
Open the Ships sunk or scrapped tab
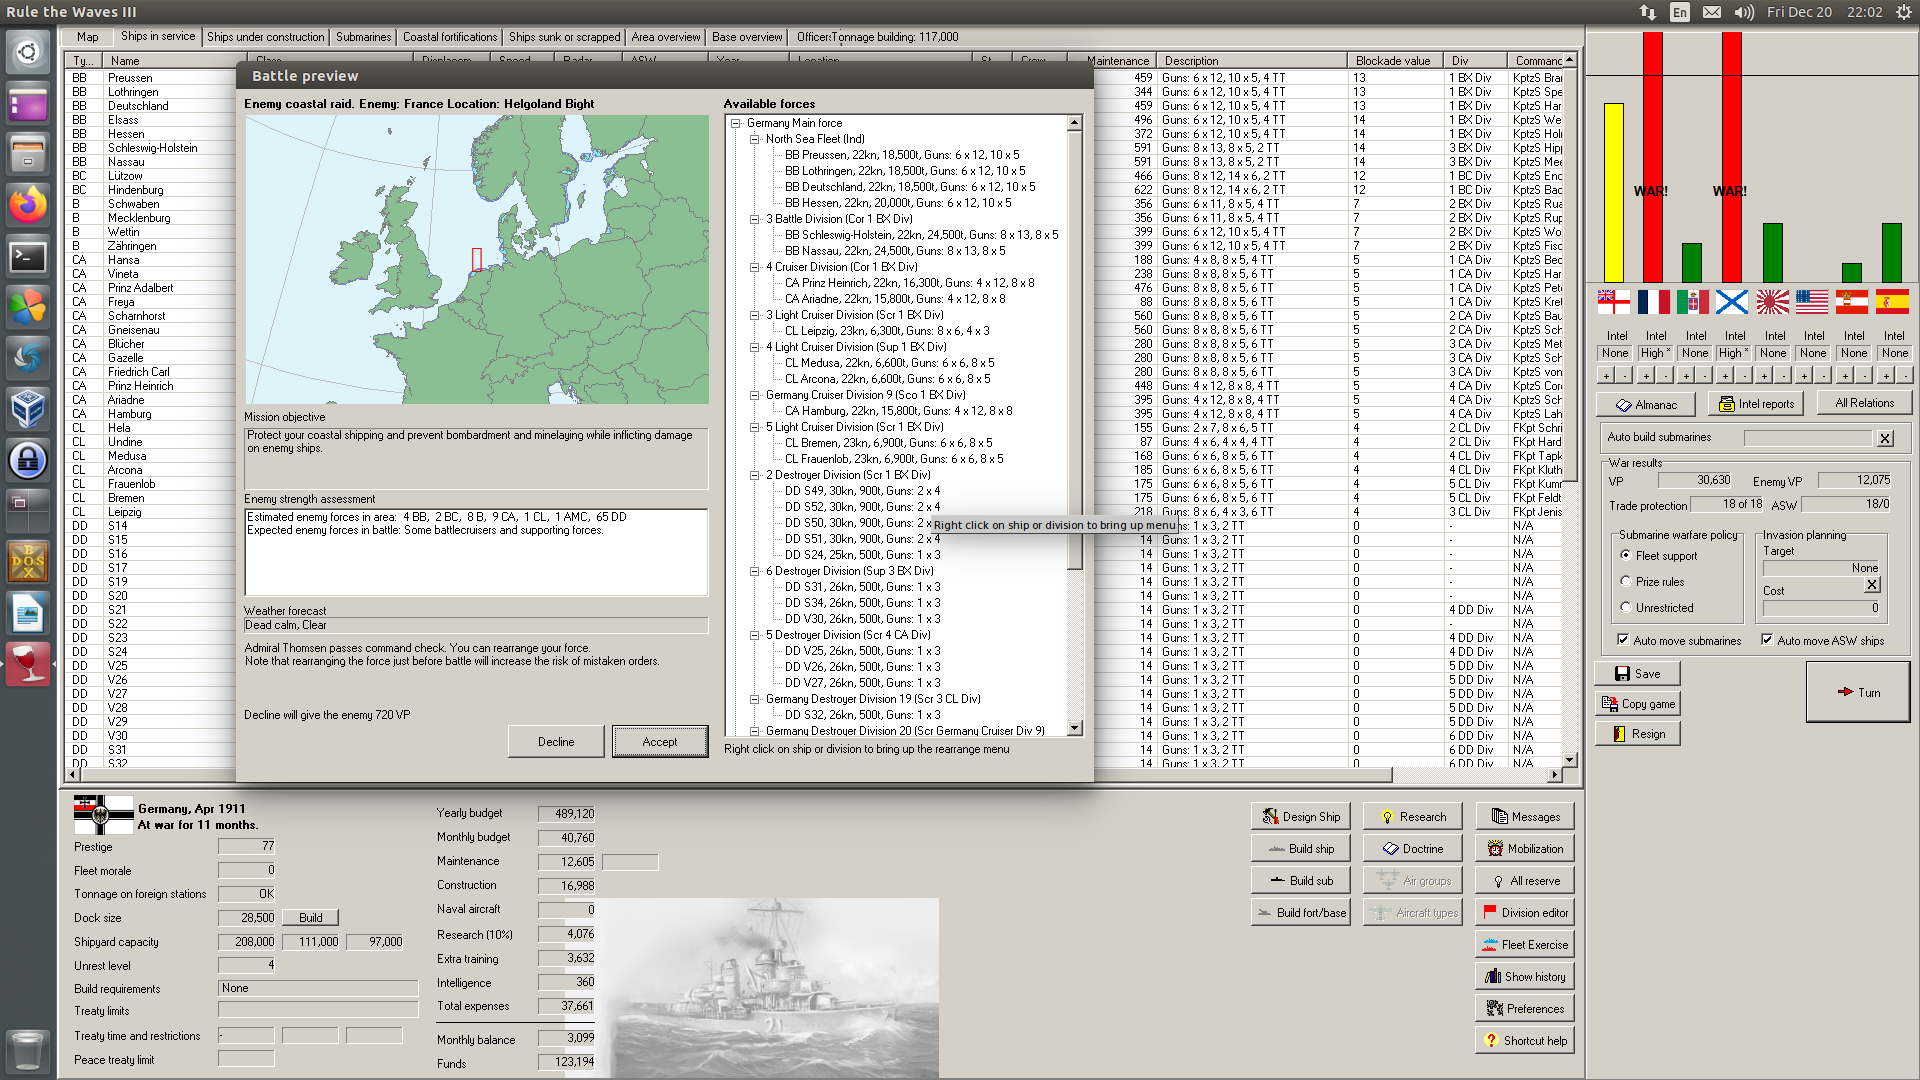coord(564,37)
